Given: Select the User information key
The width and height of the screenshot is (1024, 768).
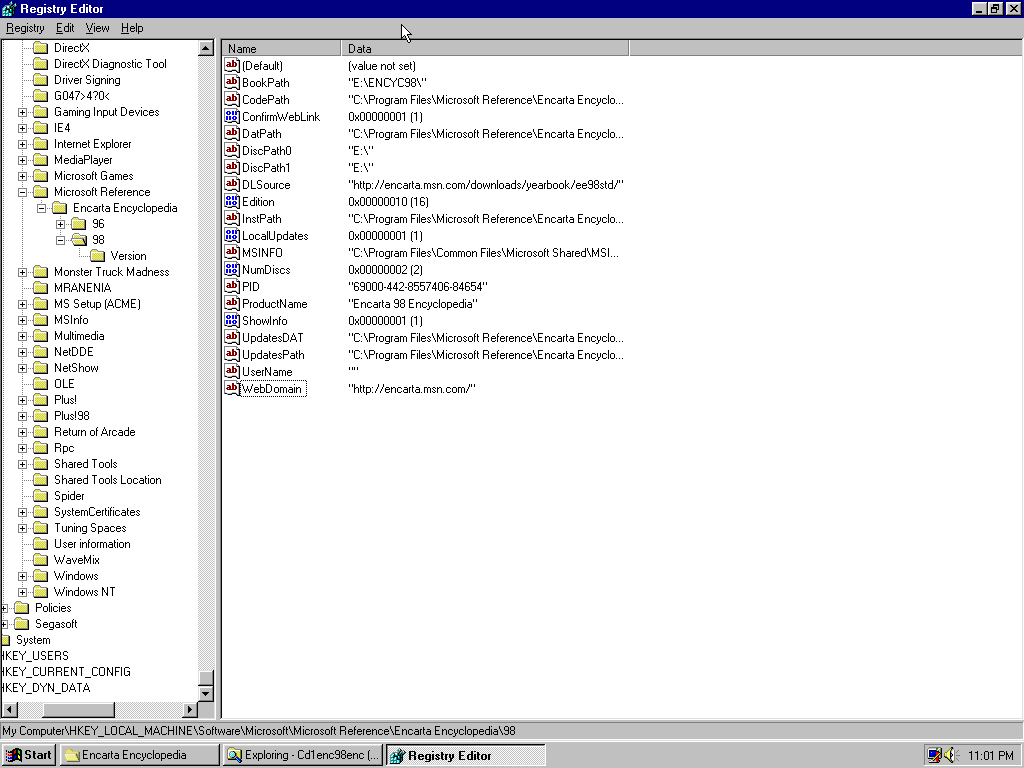Looking at the screenshot, I should [92, 544].
